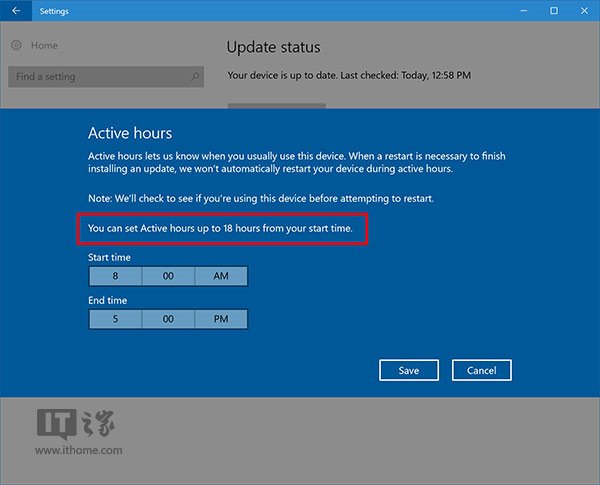
Task: Click the 18 hours limit note text
Action: pyautogui.click(x=223, y=229)
